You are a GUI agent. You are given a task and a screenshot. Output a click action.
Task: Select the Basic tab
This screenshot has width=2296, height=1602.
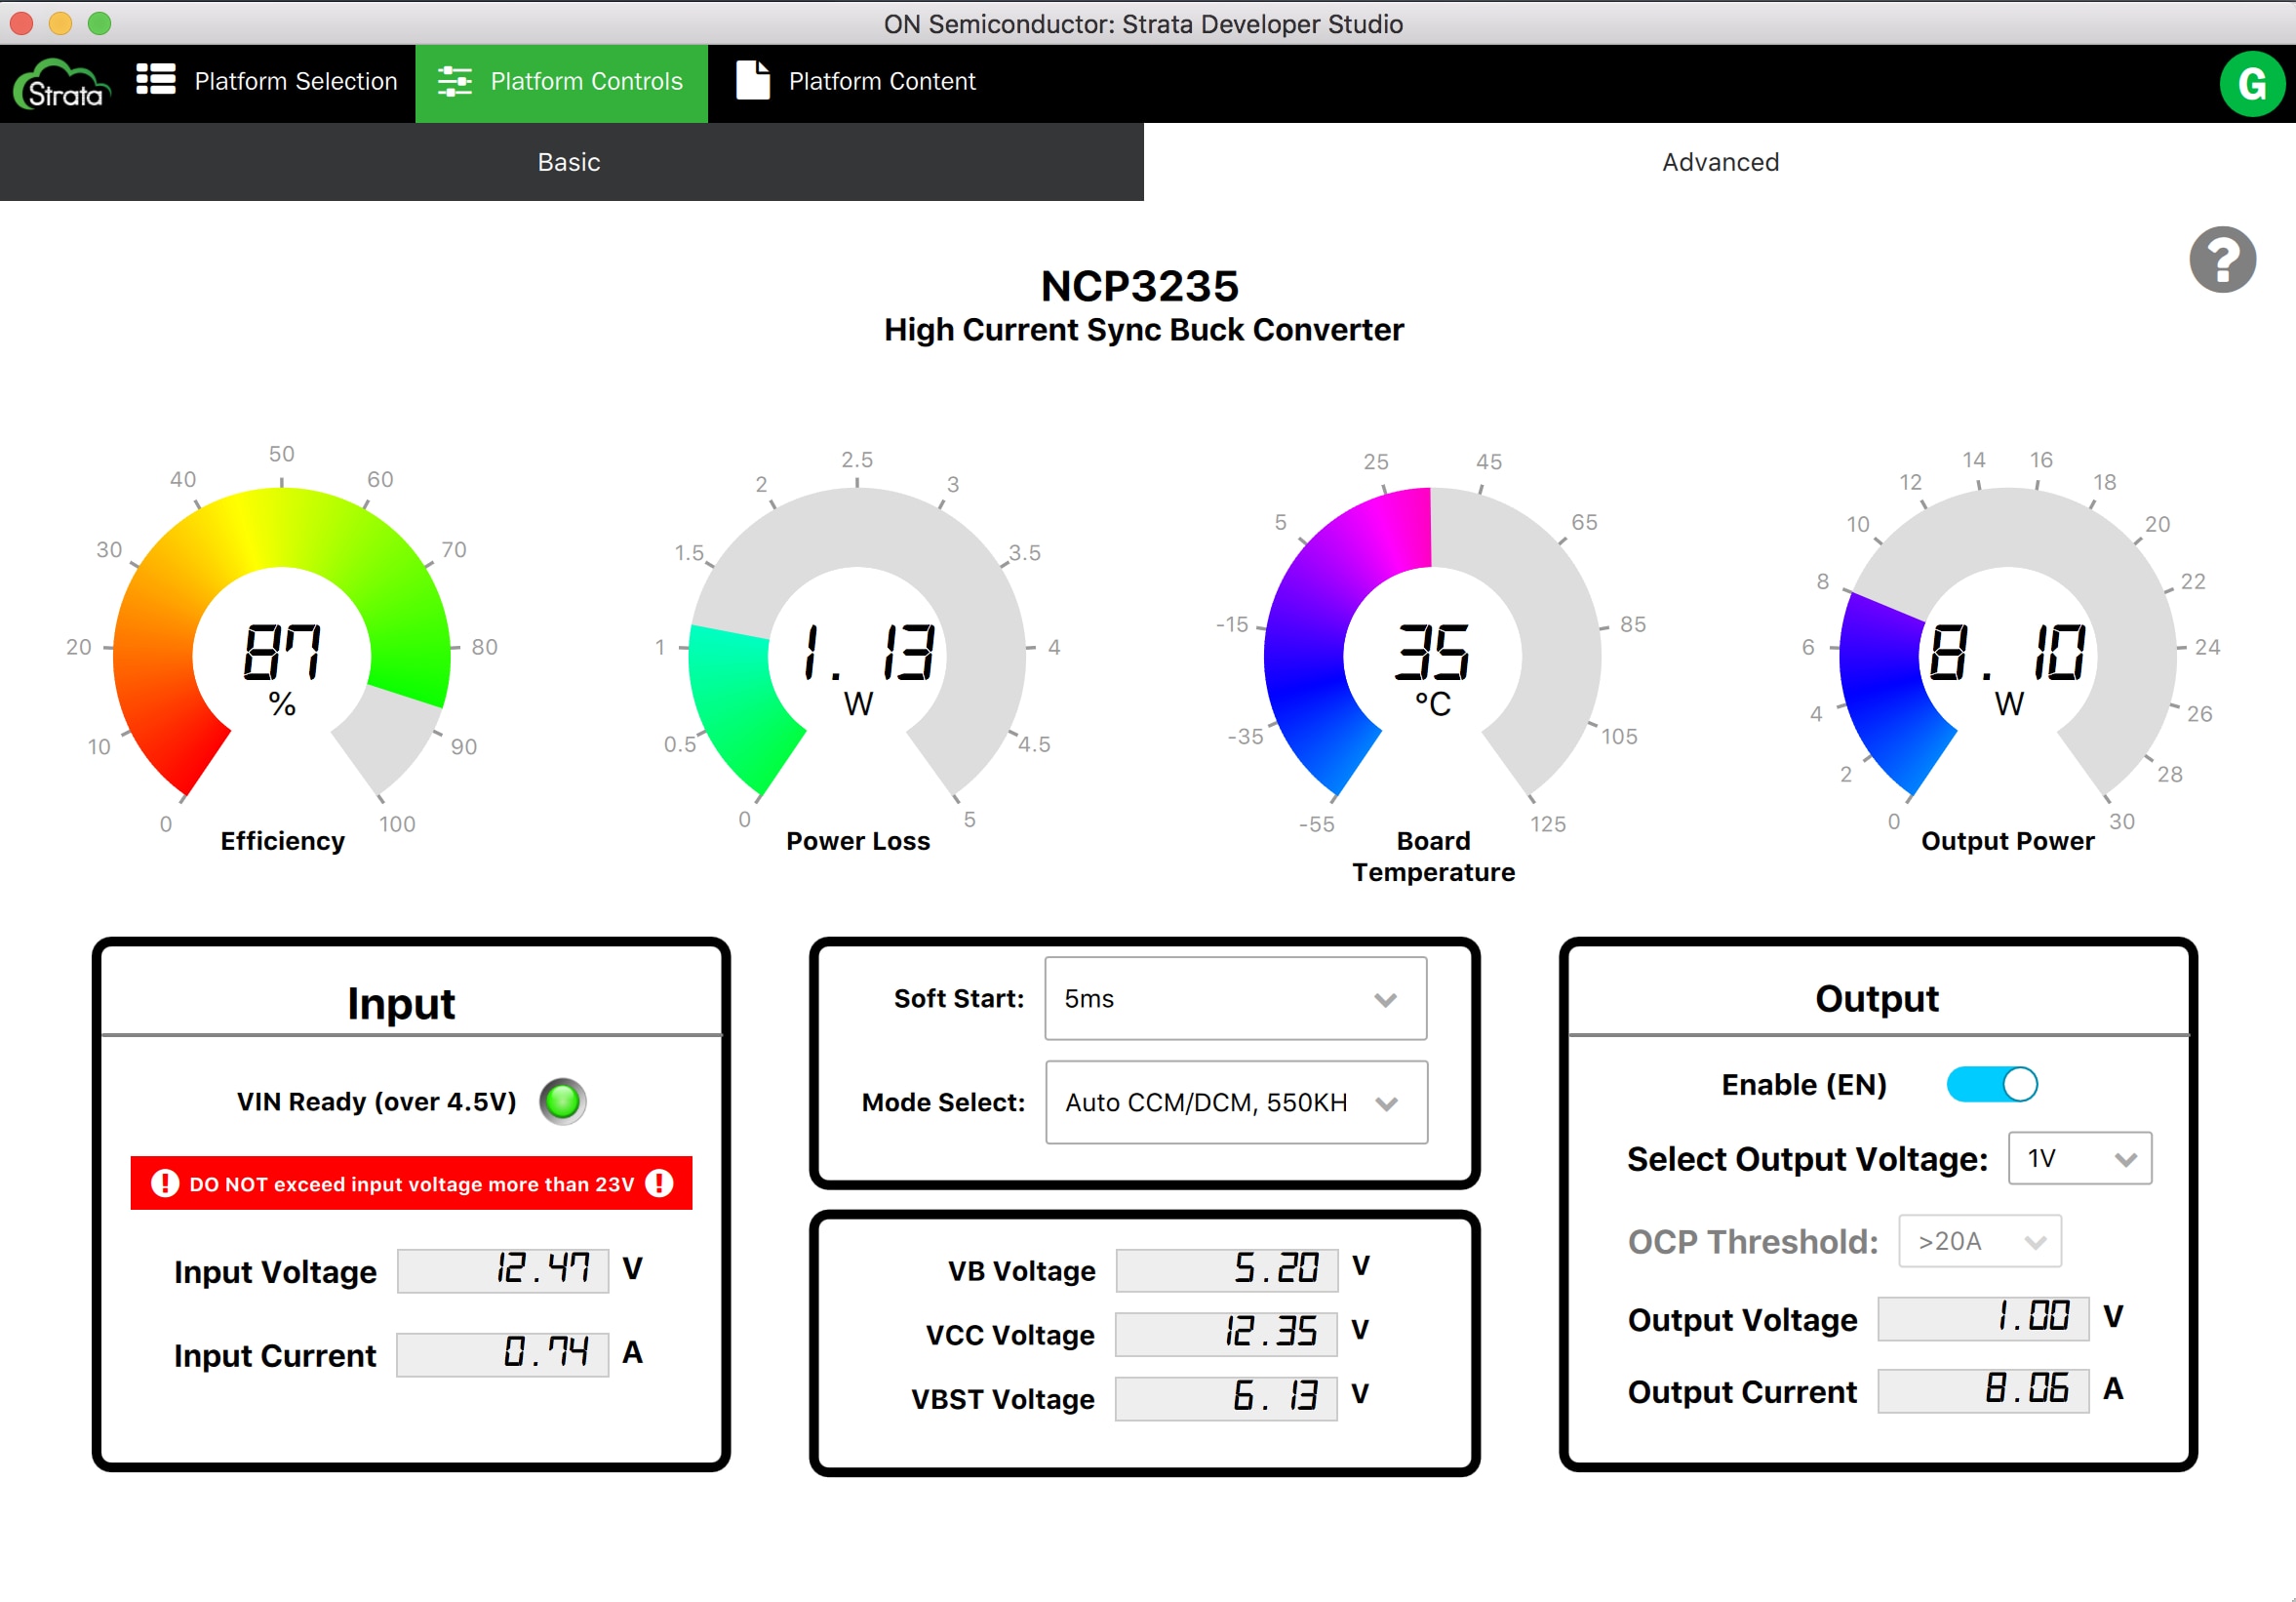[570, 162]
